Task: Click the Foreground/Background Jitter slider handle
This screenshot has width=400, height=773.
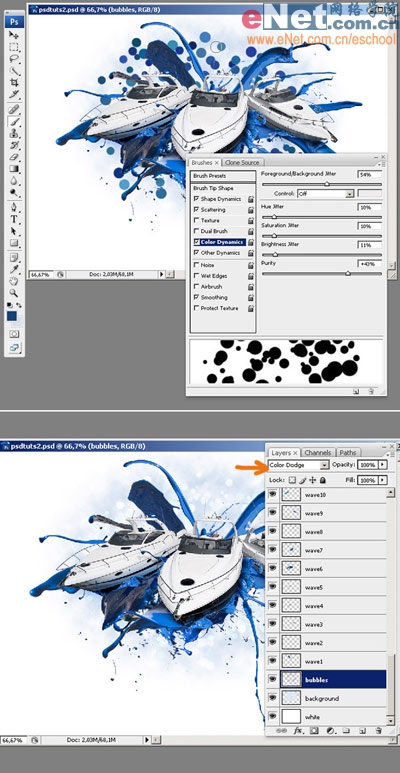Action: point(326,184)
